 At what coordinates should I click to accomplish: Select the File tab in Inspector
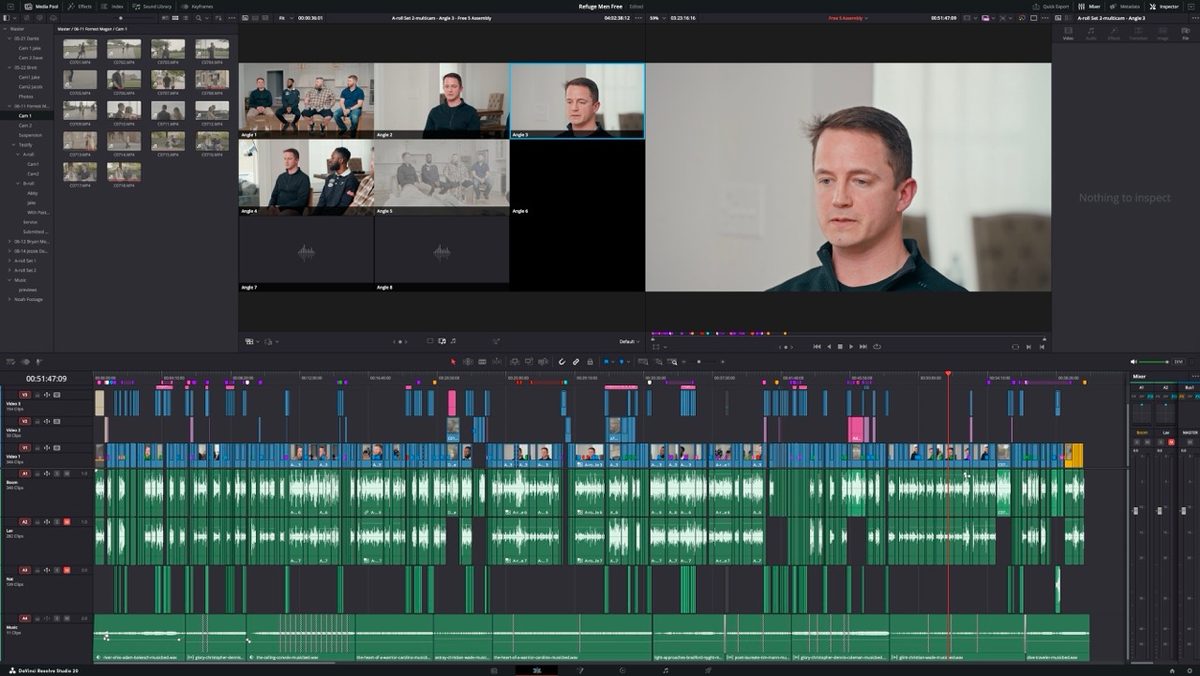(x=1186, y=34)
